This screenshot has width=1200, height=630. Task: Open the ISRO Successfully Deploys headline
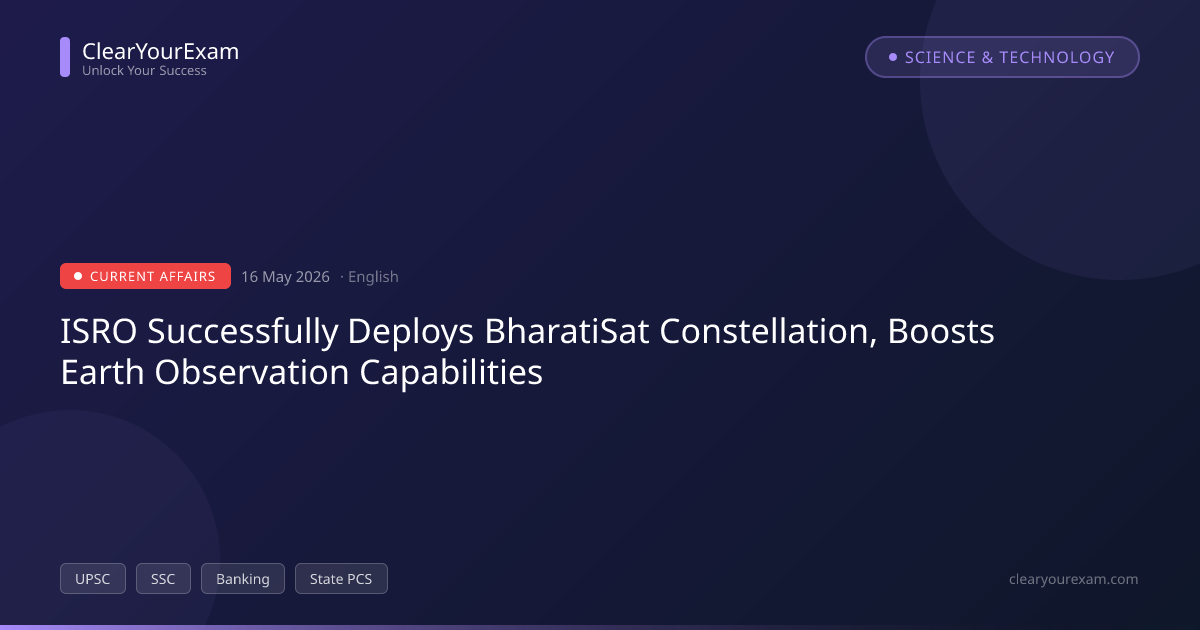coord(527,352)
